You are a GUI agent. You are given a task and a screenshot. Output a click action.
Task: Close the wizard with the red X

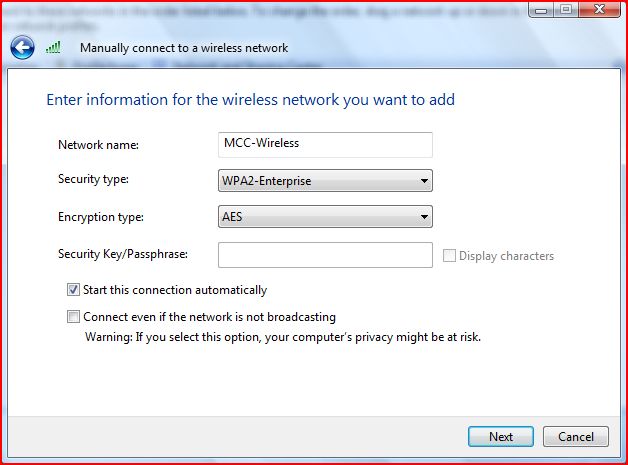pos(599,10)
